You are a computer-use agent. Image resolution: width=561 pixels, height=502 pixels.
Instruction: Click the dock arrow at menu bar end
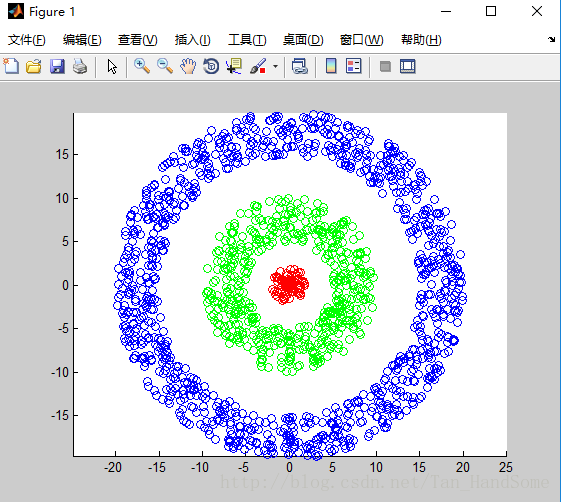tap(551, 39)
